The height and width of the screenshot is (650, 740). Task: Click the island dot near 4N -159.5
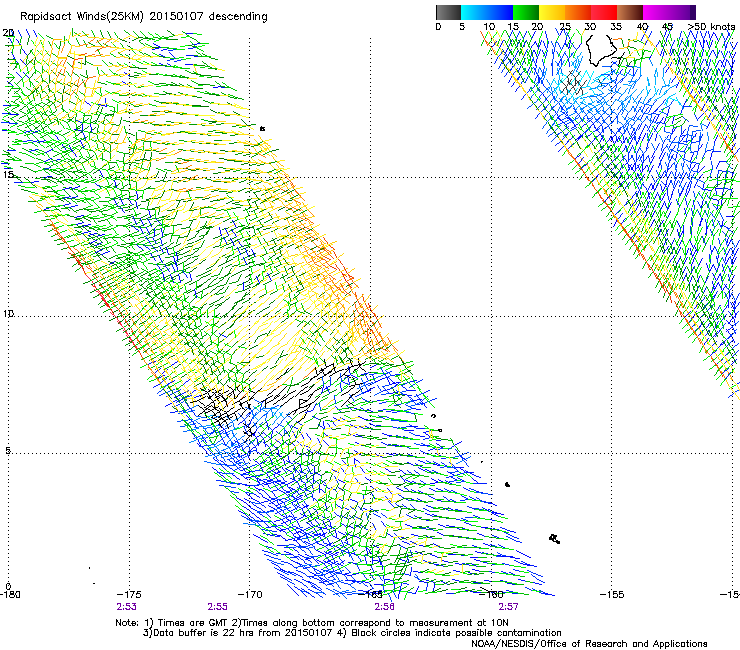507,484
